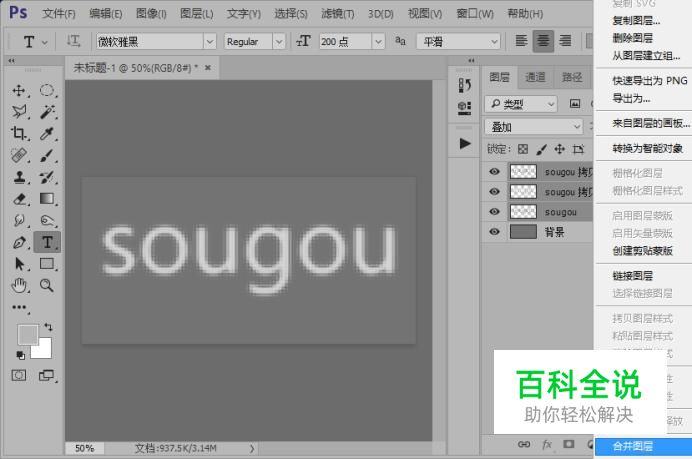The height and width of the screenshot is (459, 692).
Task: Hide the top sougou copy layer
Action: click(494, 171)
